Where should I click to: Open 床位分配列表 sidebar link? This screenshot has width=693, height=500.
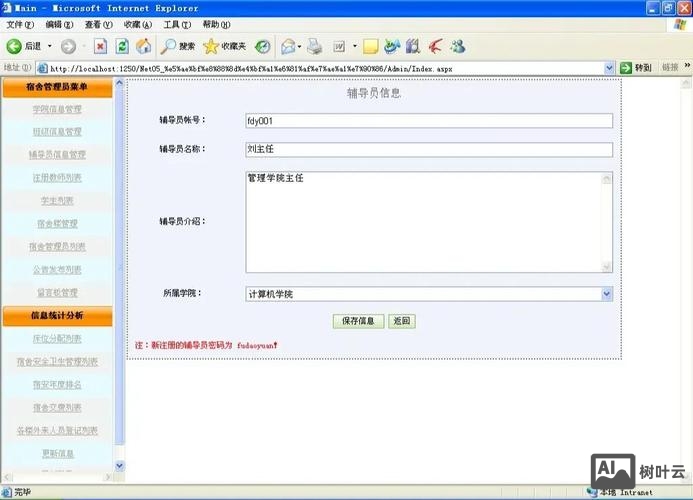click(x=57, y=339)
